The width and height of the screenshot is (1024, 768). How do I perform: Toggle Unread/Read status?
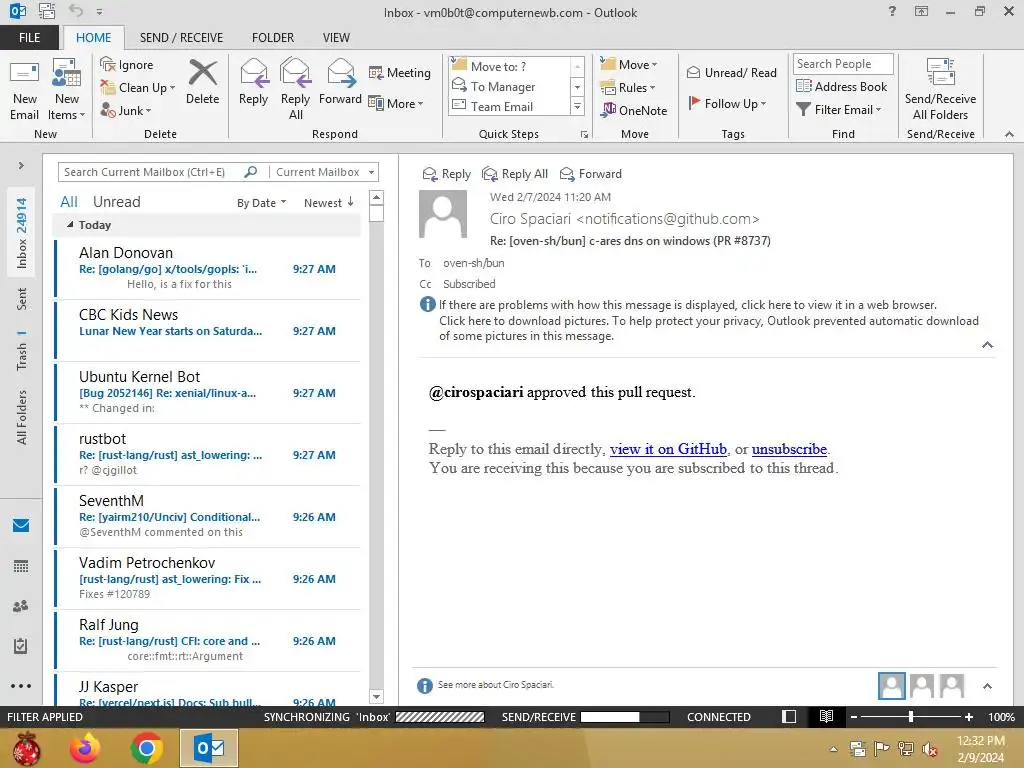pyautogui.click(x=731, y=72)
